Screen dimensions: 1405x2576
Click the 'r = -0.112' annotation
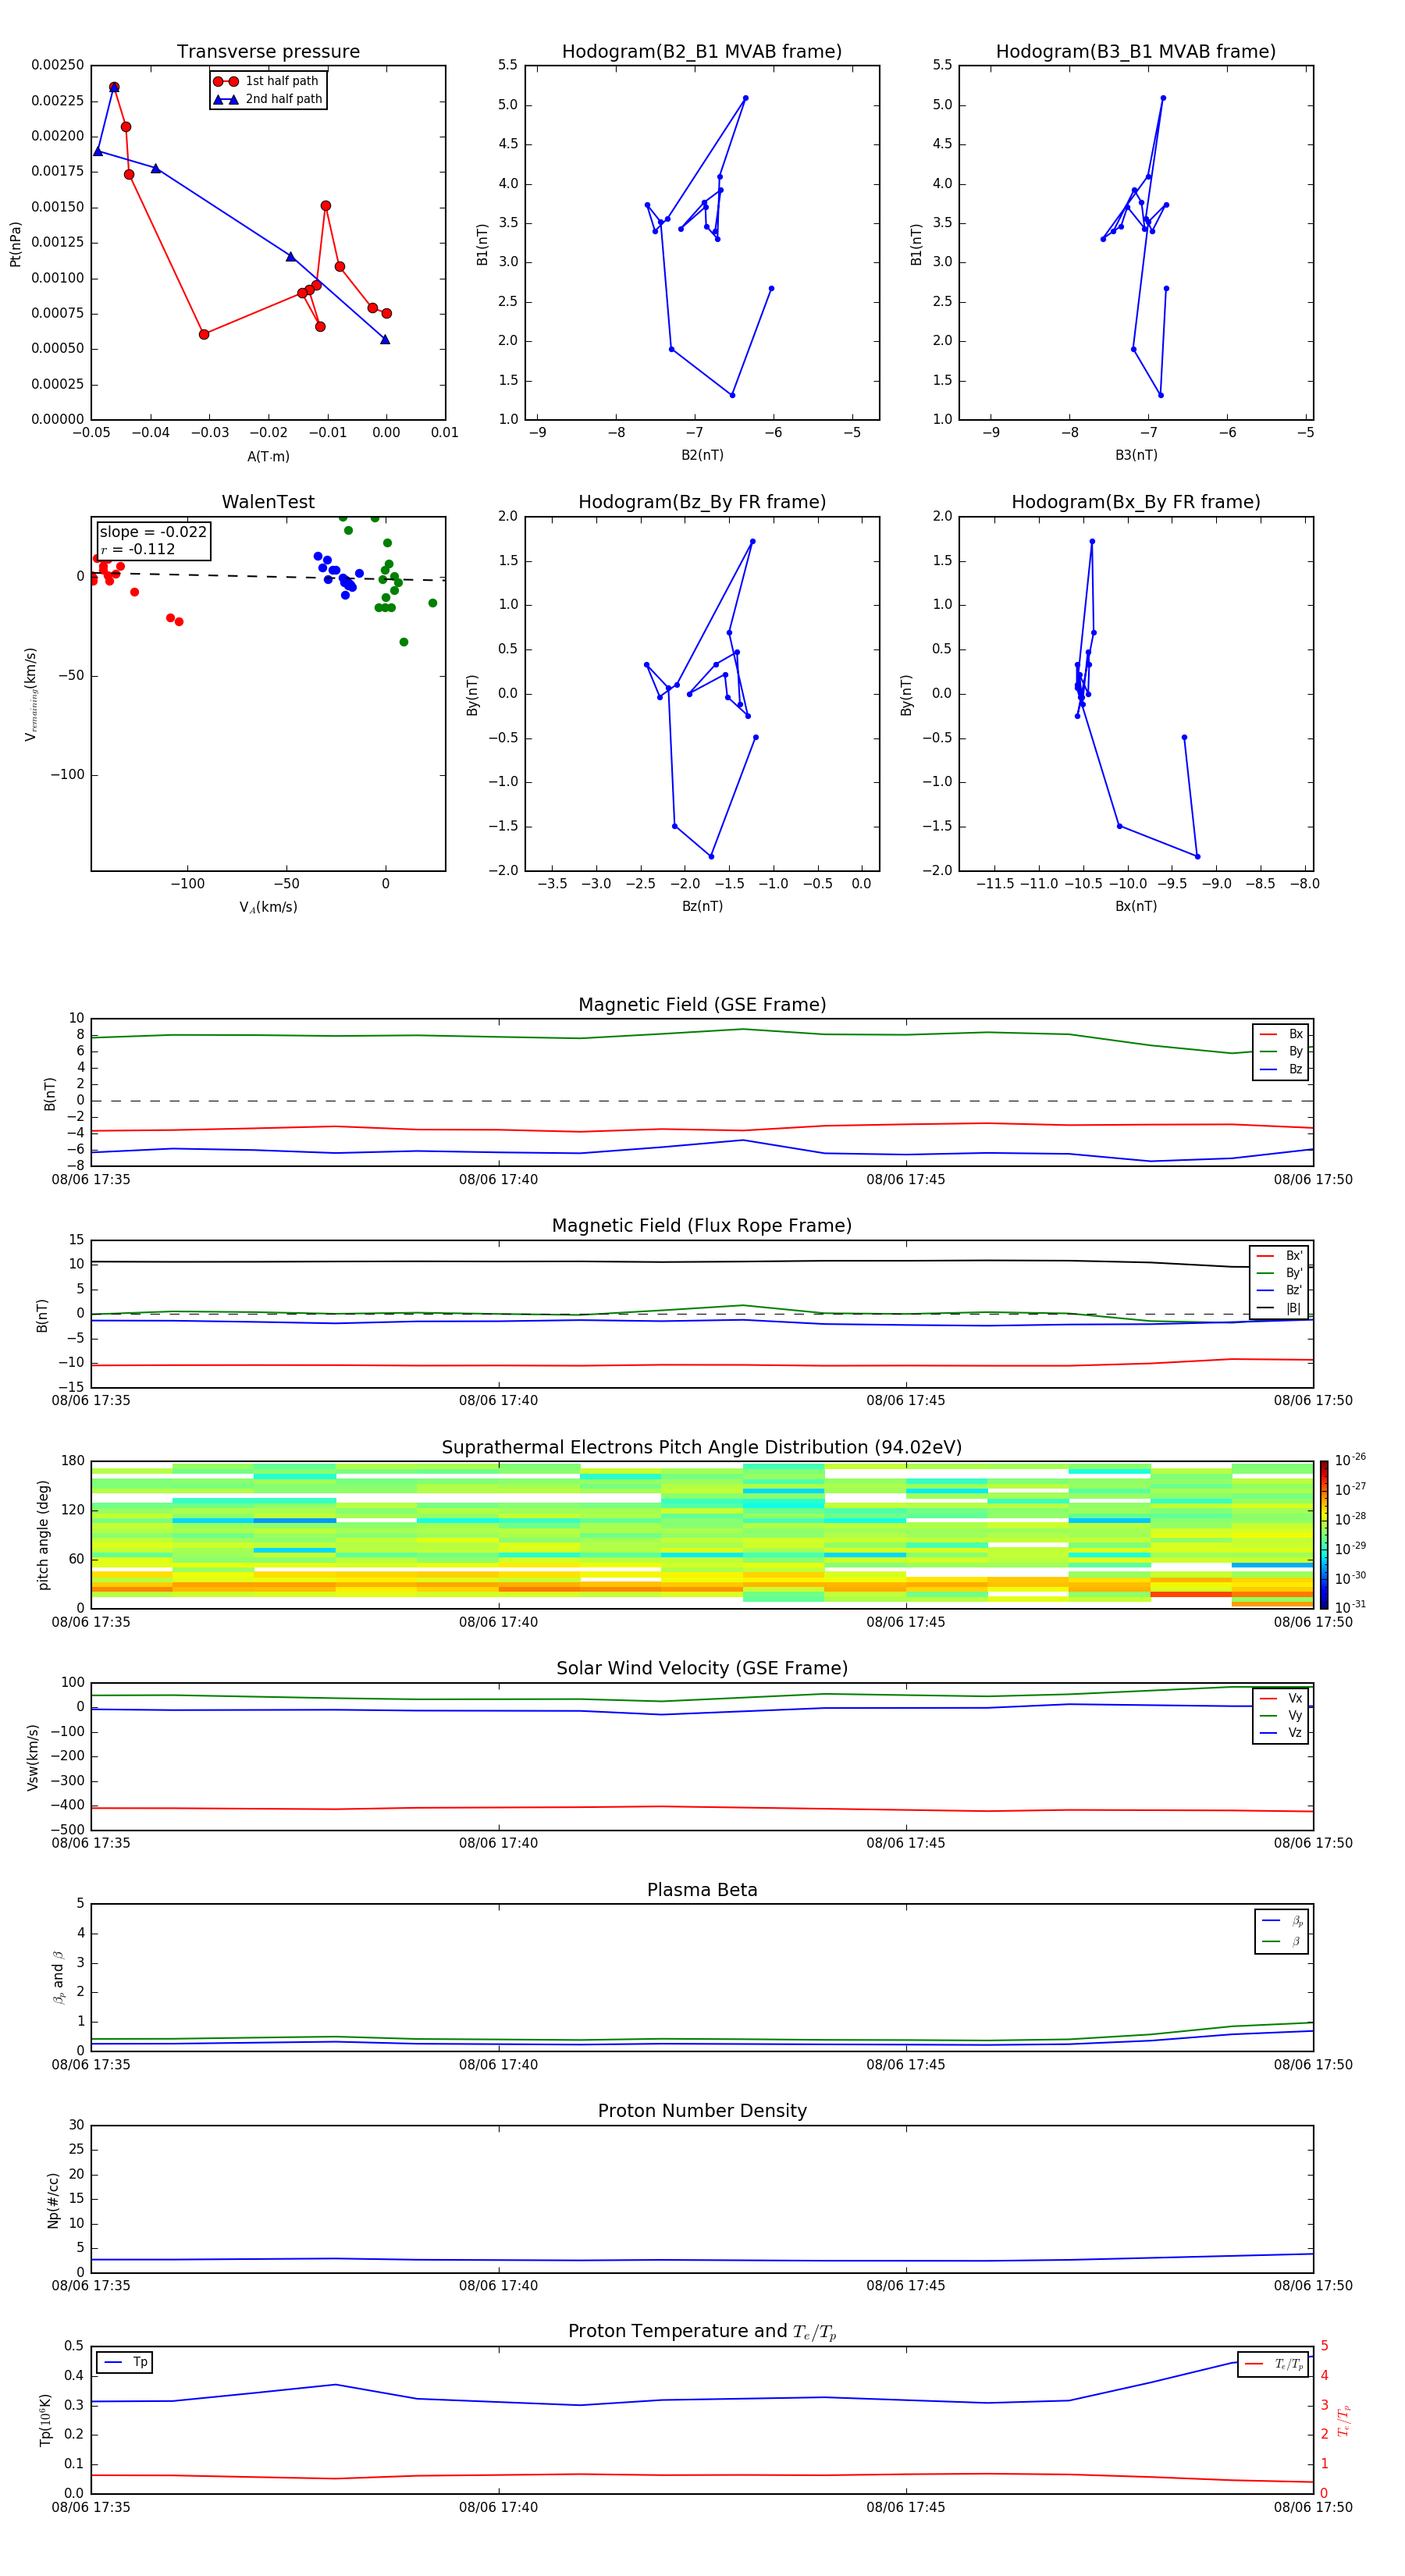pyautogui.click(x=138, y=549)
